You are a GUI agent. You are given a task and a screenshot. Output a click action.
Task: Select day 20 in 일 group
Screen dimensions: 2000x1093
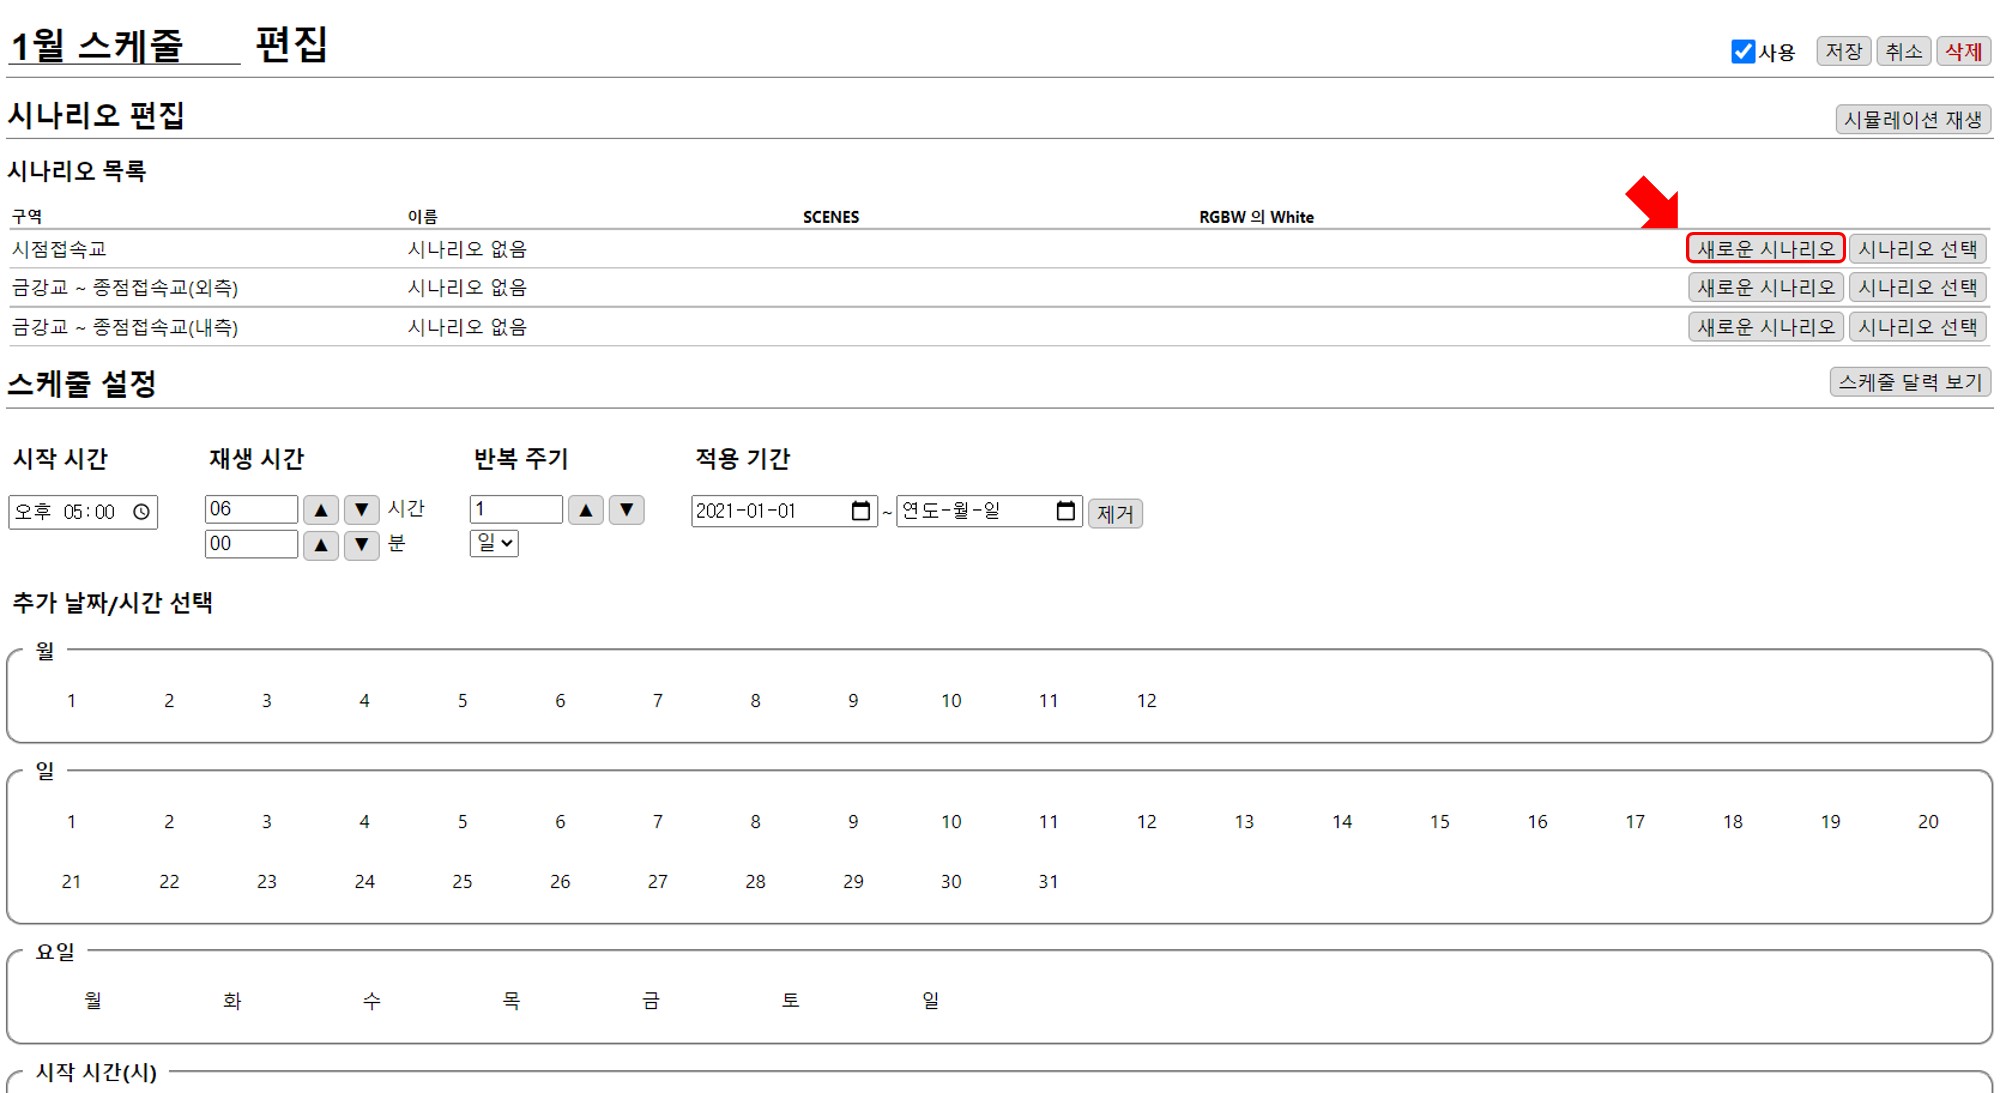1928,822
